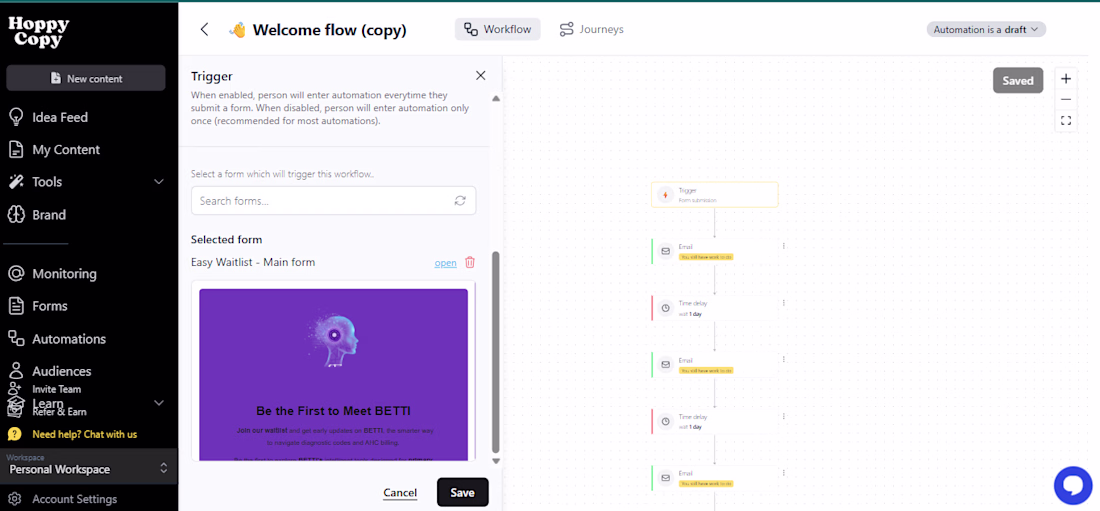Click the New content button
This screenshot has width=1100, height=511.
click(x=86, y=79)
